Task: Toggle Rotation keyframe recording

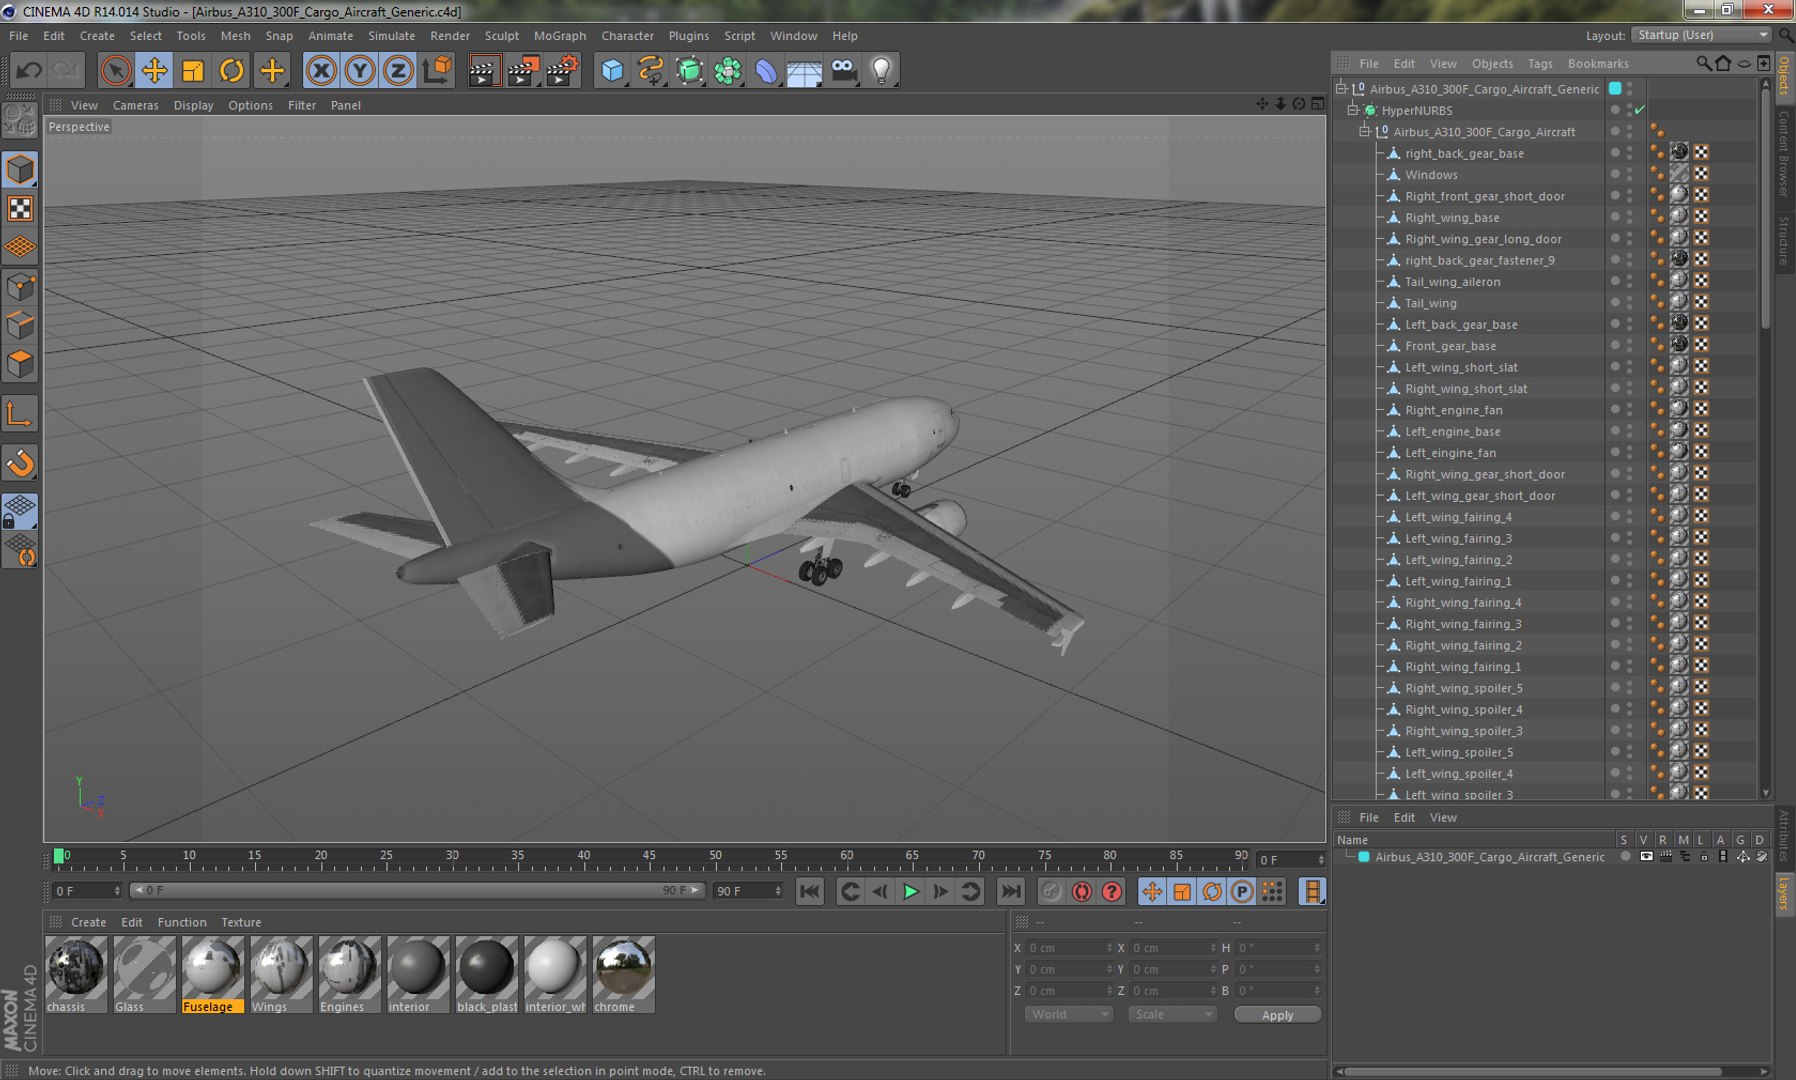Action: [1212, 892]
